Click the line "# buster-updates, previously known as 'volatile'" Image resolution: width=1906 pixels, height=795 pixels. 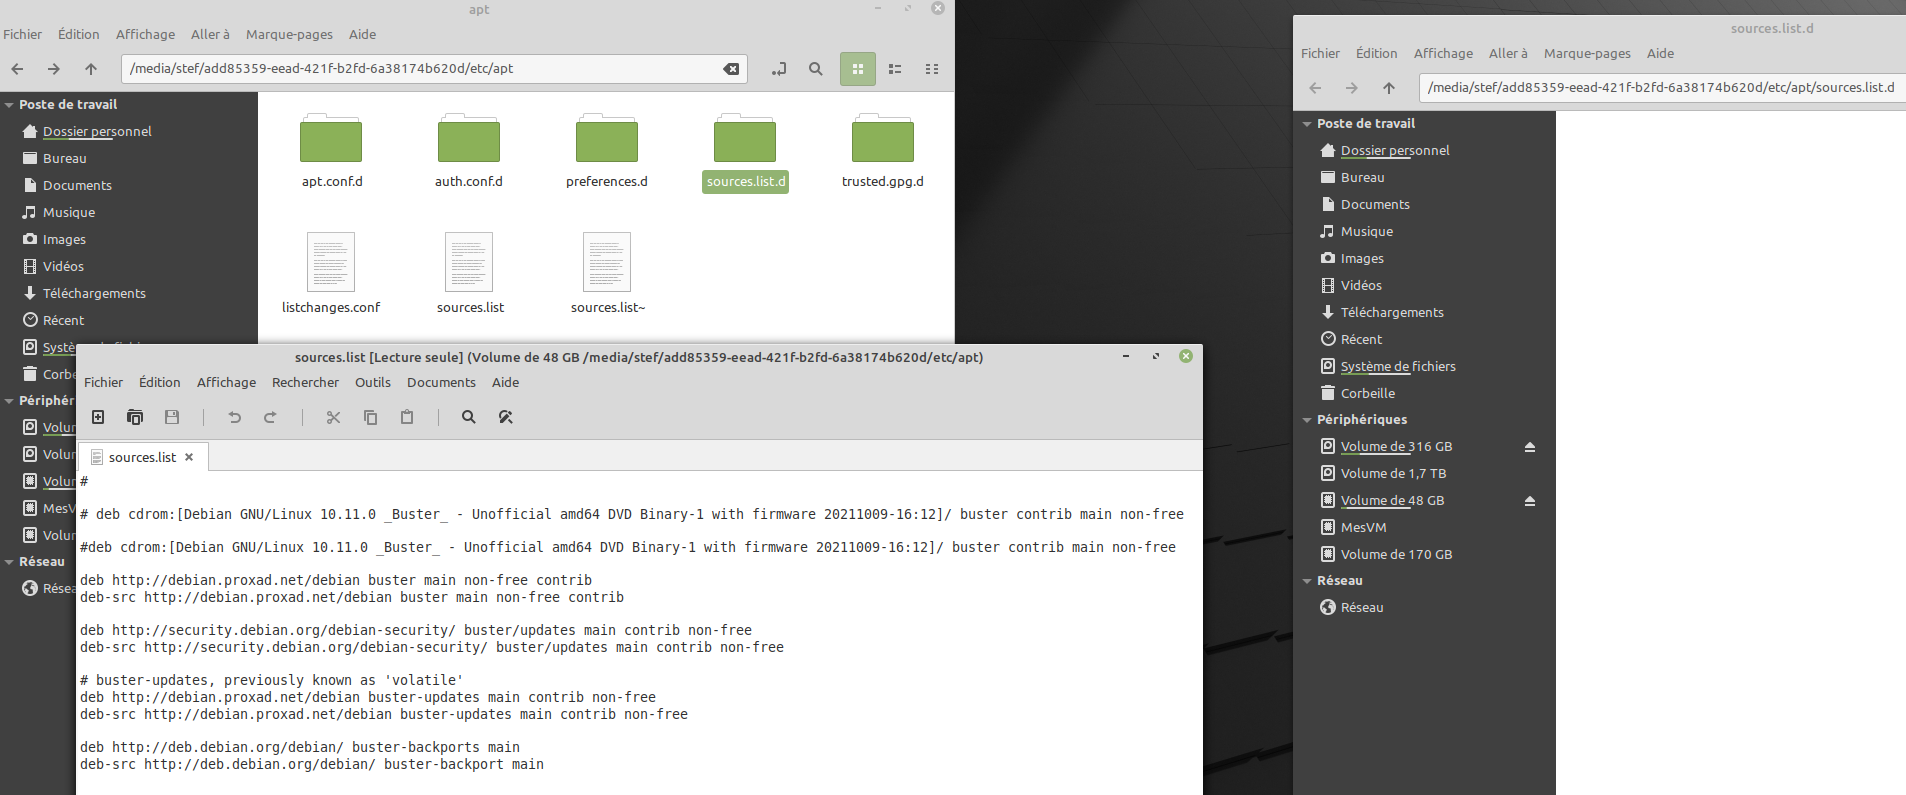pos(272,681)
